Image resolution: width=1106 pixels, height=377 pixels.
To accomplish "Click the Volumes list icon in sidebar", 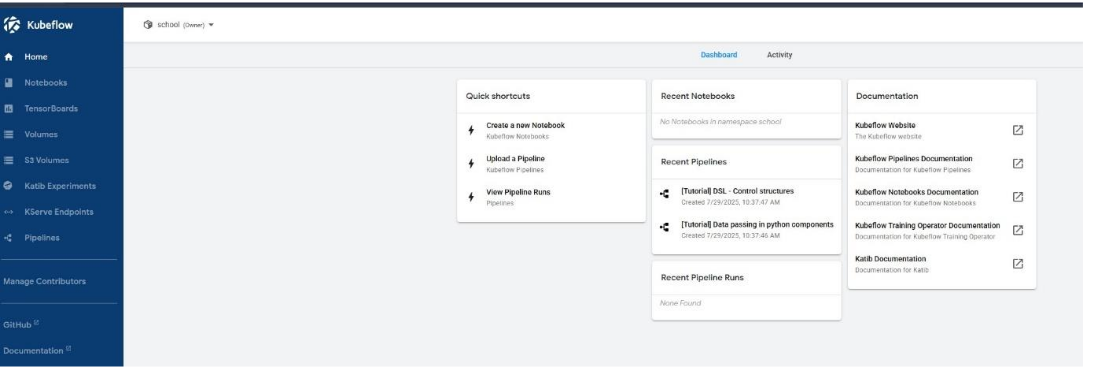I will (x=8, y=134).
